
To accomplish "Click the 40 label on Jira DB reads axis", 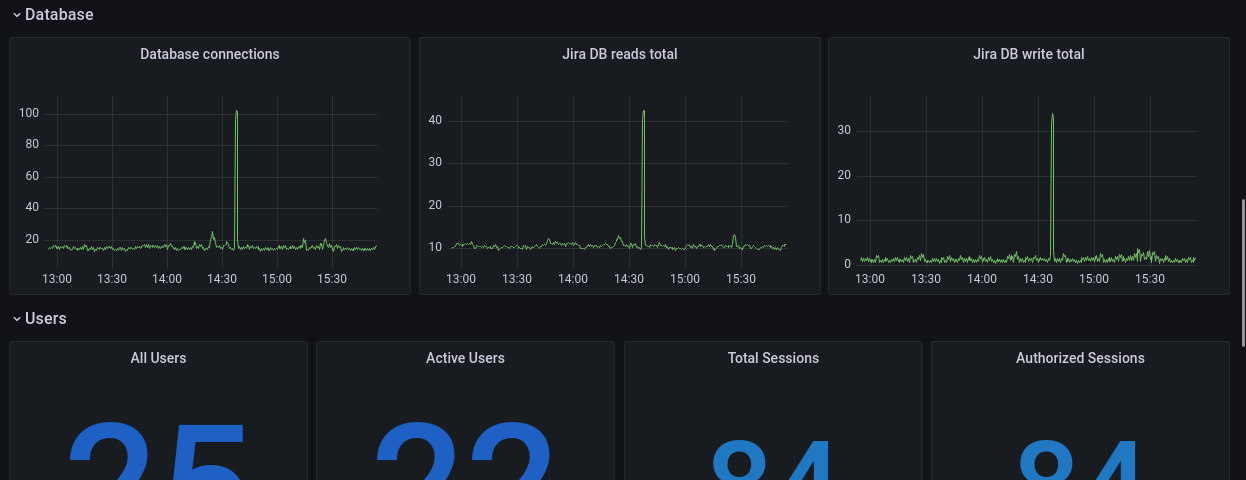I will [435, 120].
